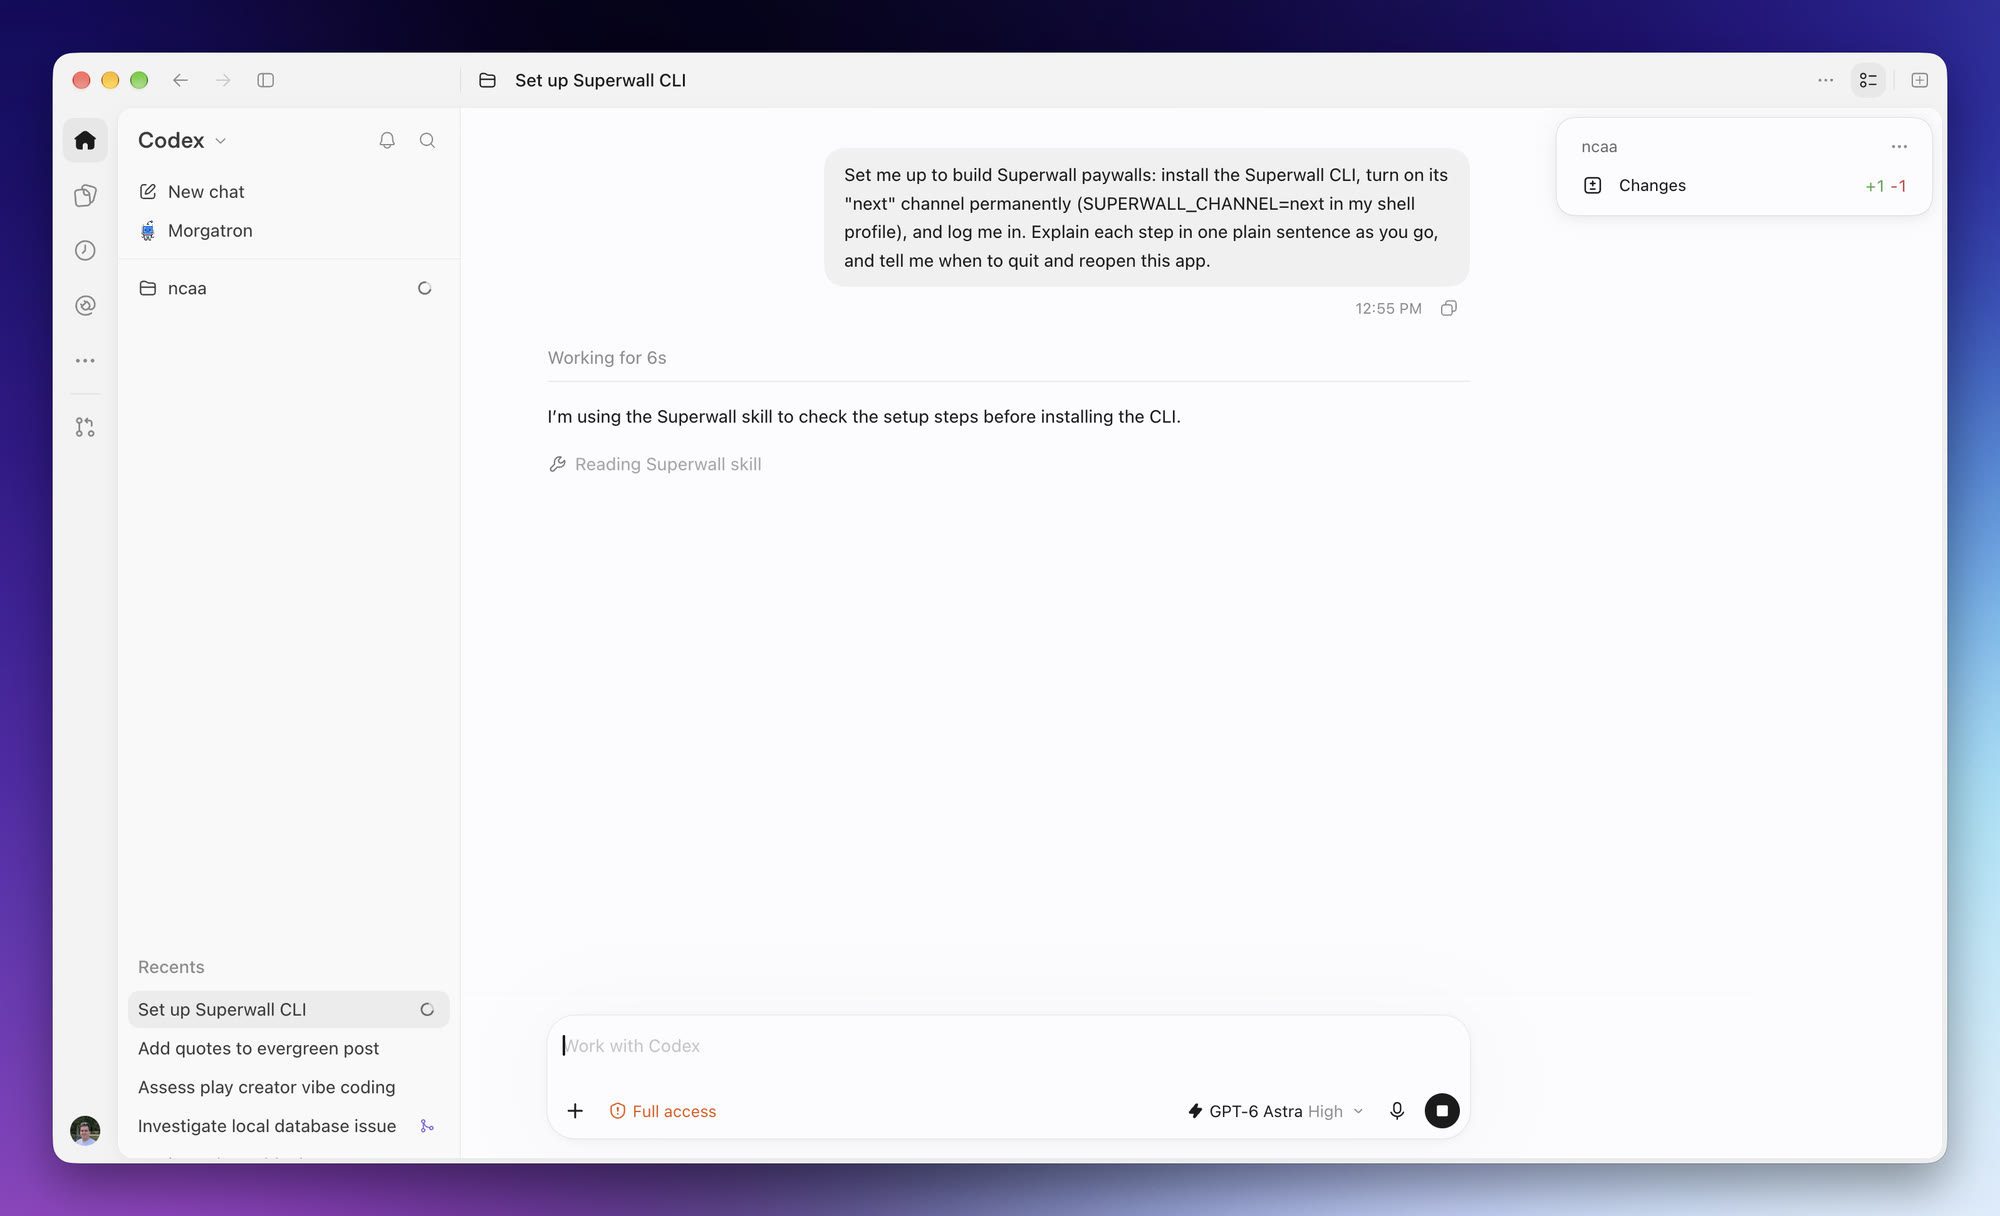The width and height of the screenshot is (2000, 1216).
Task: Click the new window plus icon
Action: click(1919, 80)
